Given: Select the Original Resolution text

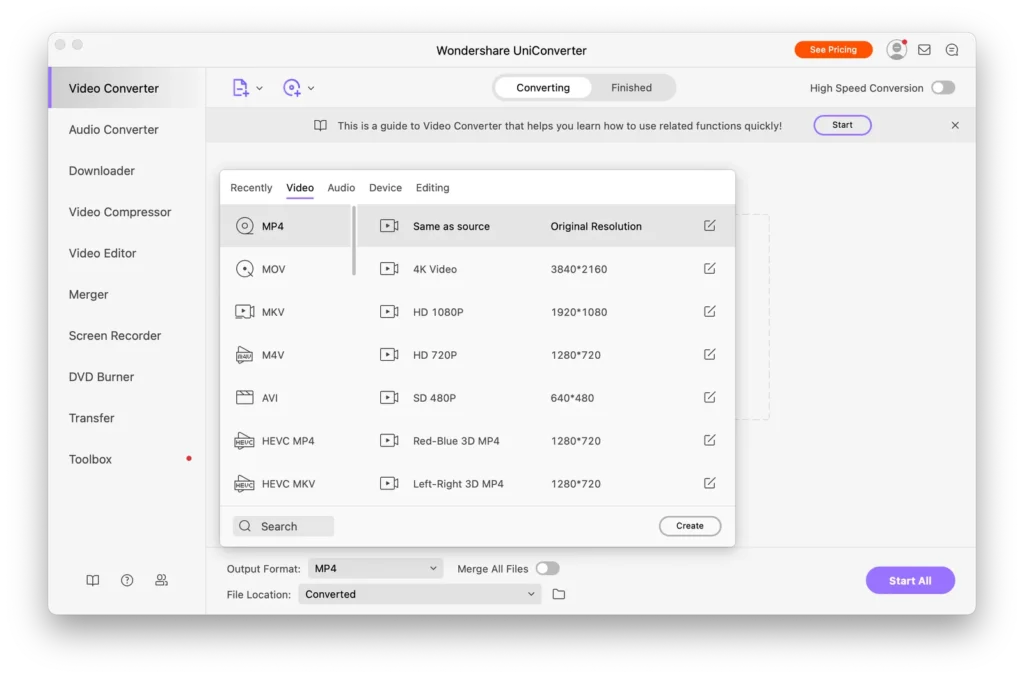Looking at the screenshot, I should [596, 226].
